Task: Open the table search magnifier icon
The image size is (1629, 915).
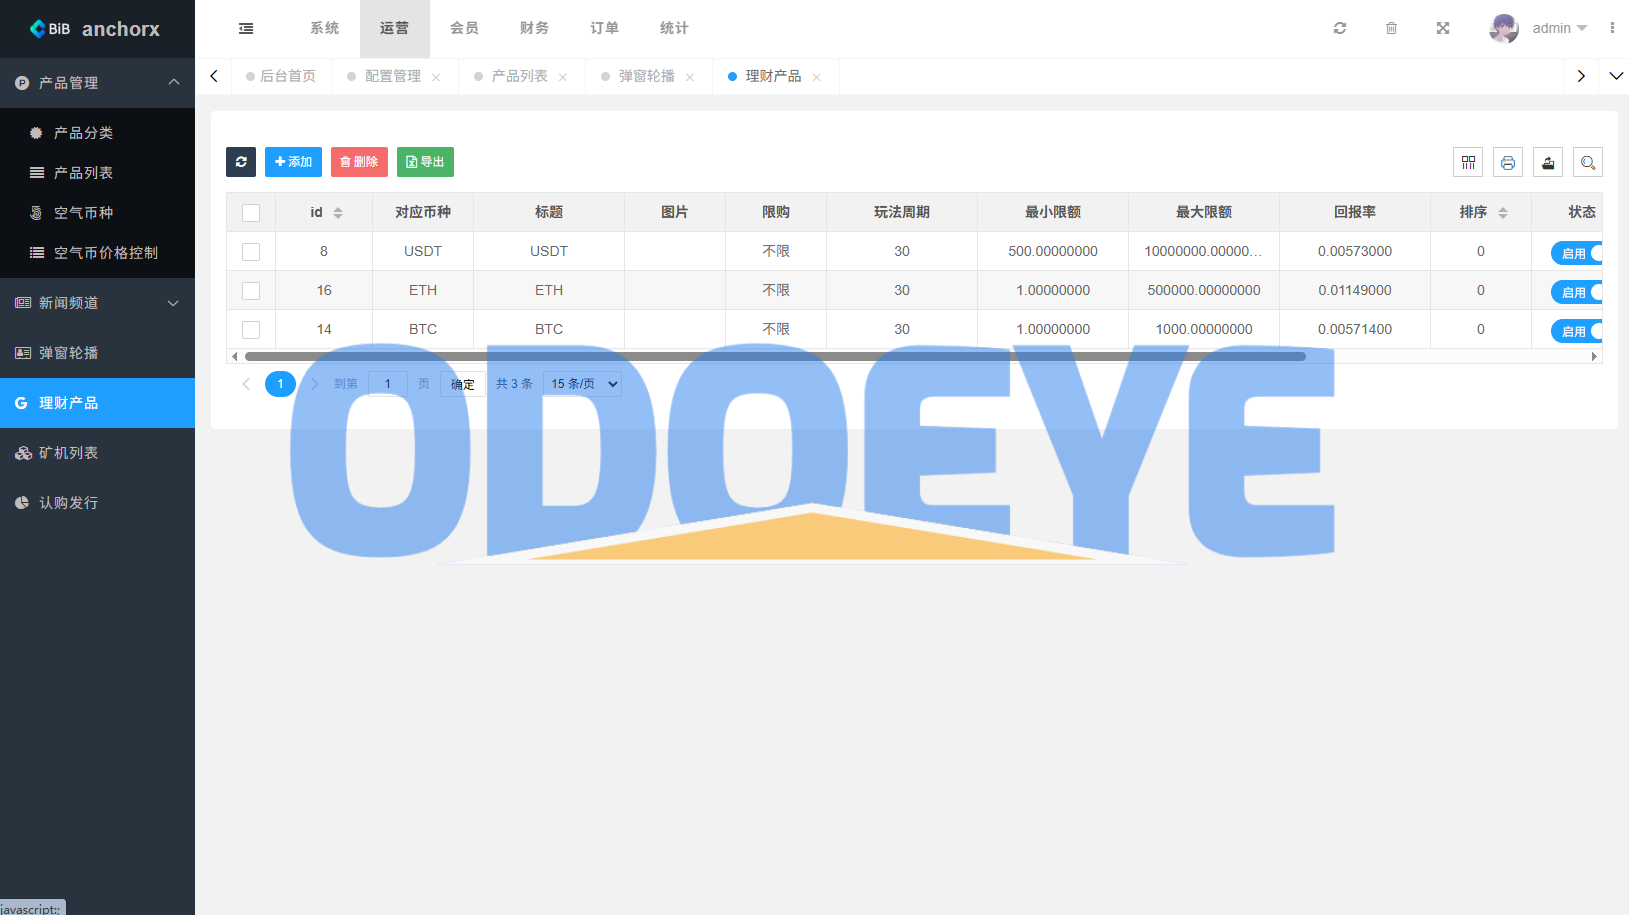Action: [x=1588, y=162]
